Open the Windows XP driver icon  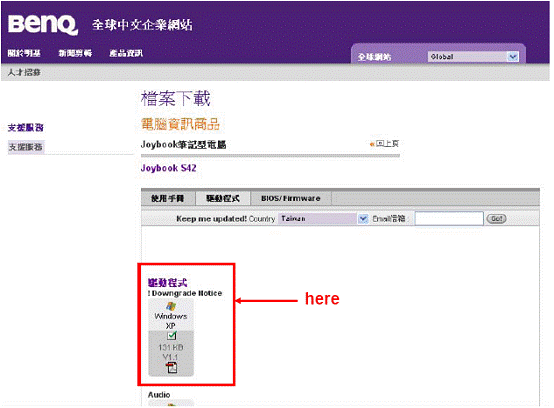coord(171,306)
